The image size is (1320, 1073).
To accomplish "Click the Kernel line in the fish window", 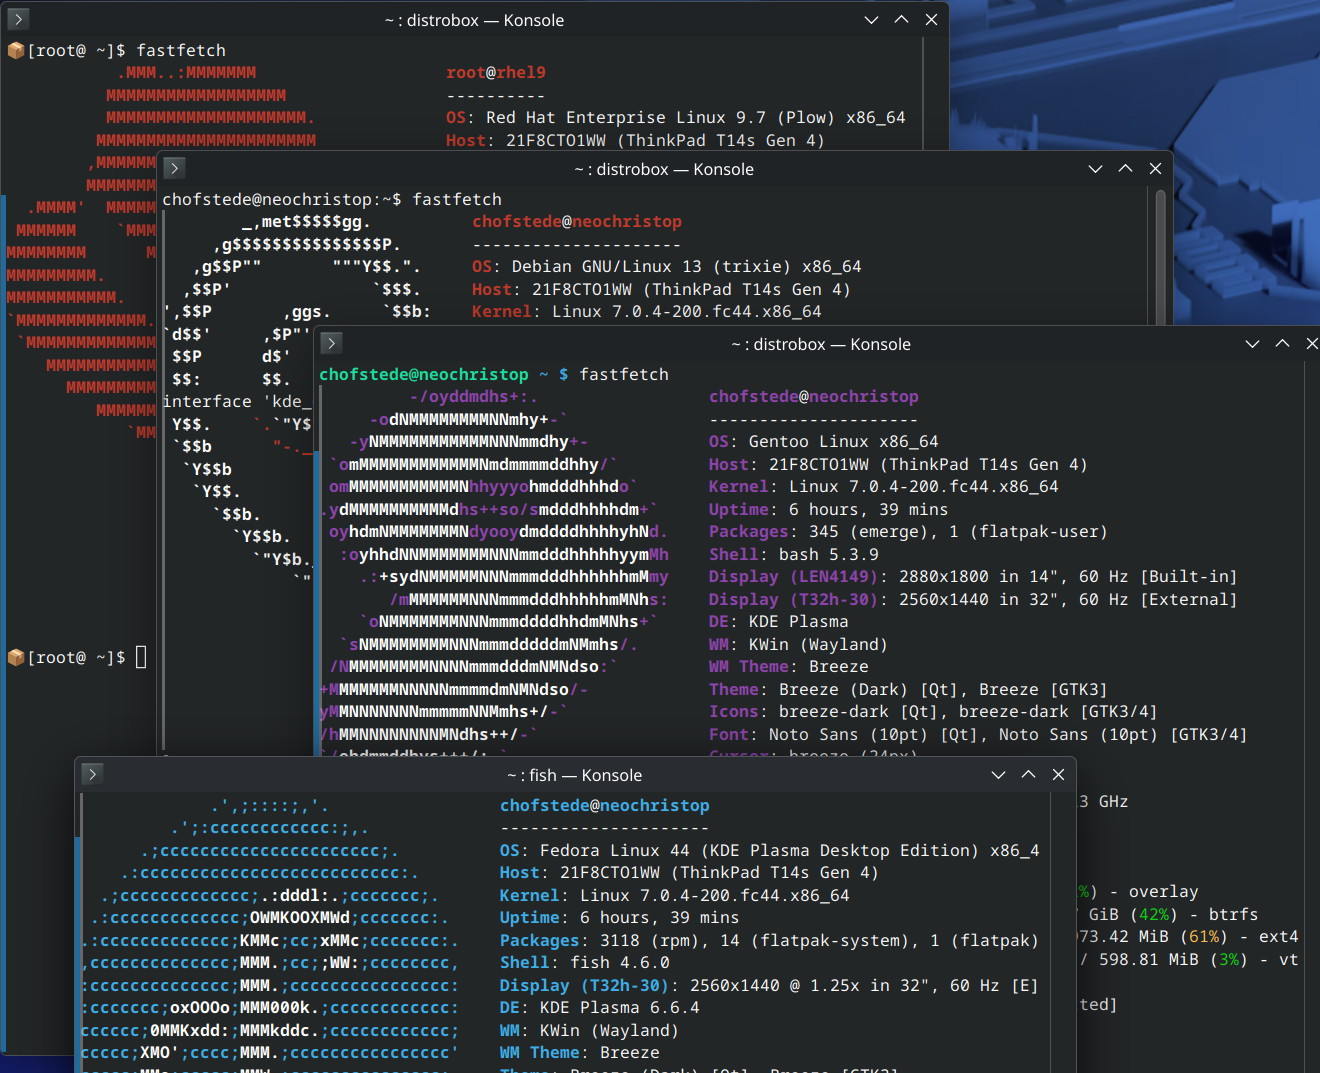I will pos(675,895).
